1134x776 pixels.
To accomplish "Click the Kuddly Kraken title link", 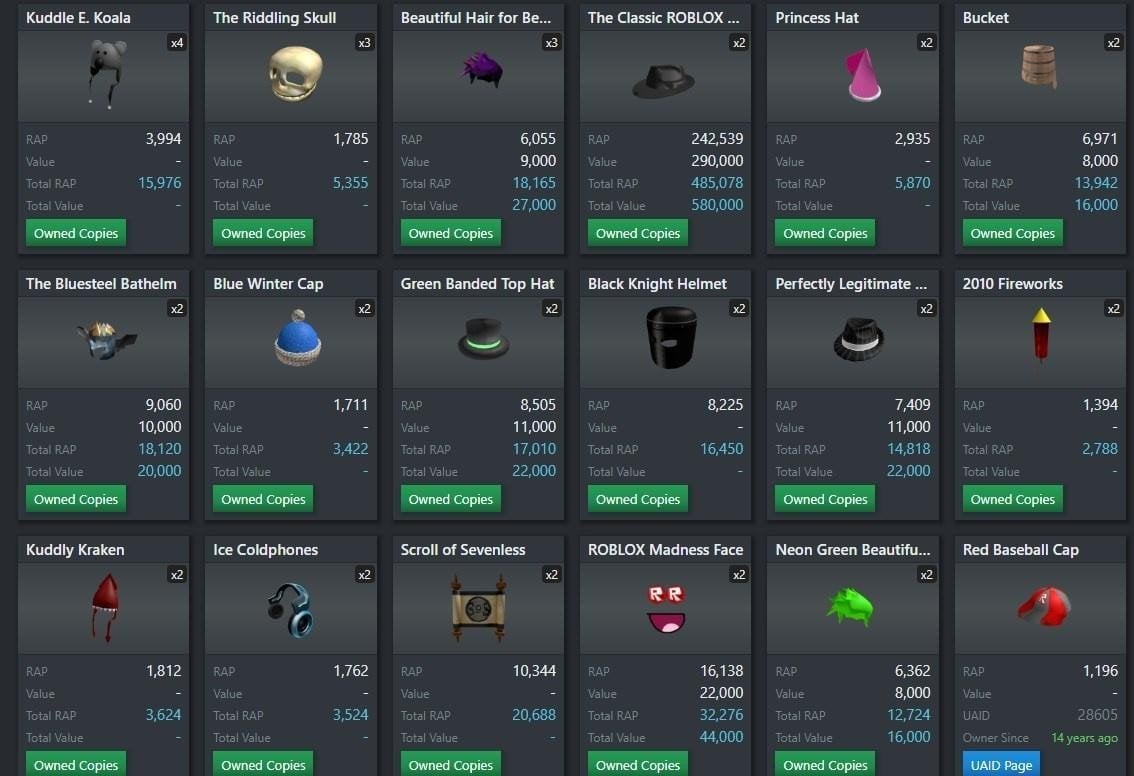I will (x=75, y=550).
